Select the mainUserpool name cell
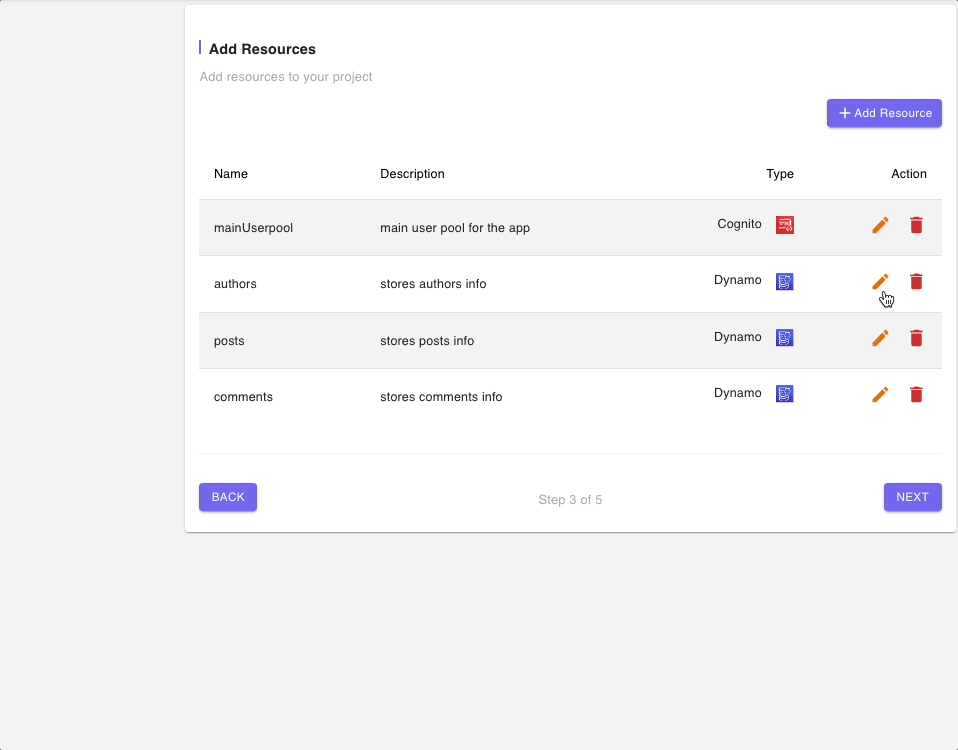The height and width of the screenshot is (750, 958). [x=254, y=228]
